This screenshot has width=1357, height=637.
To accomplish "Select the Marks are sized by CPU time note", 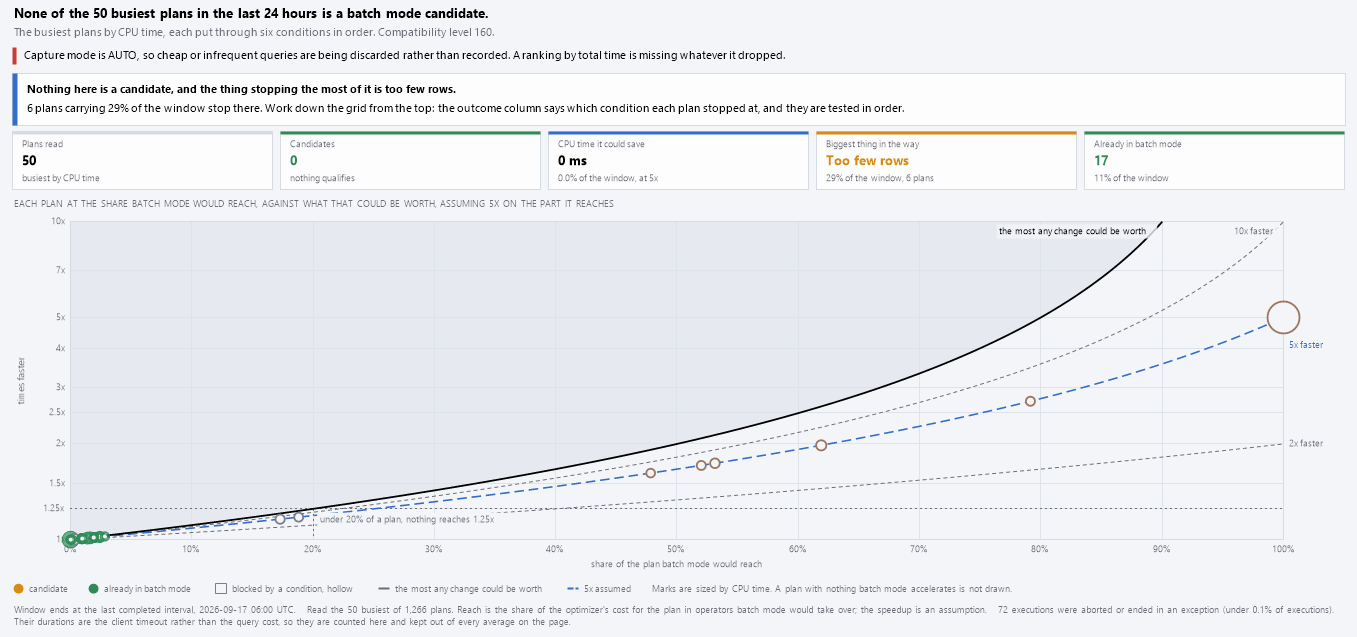I will click(x=832, y=589).
